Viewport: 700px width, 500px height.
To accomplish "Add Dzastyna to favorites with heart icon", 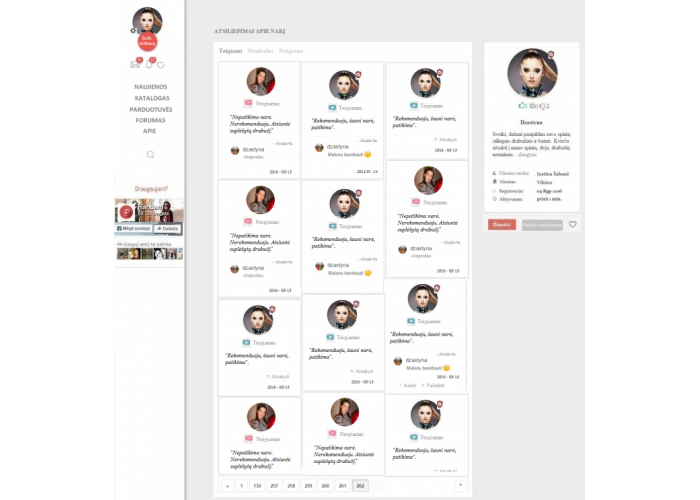I will point(572,225).
